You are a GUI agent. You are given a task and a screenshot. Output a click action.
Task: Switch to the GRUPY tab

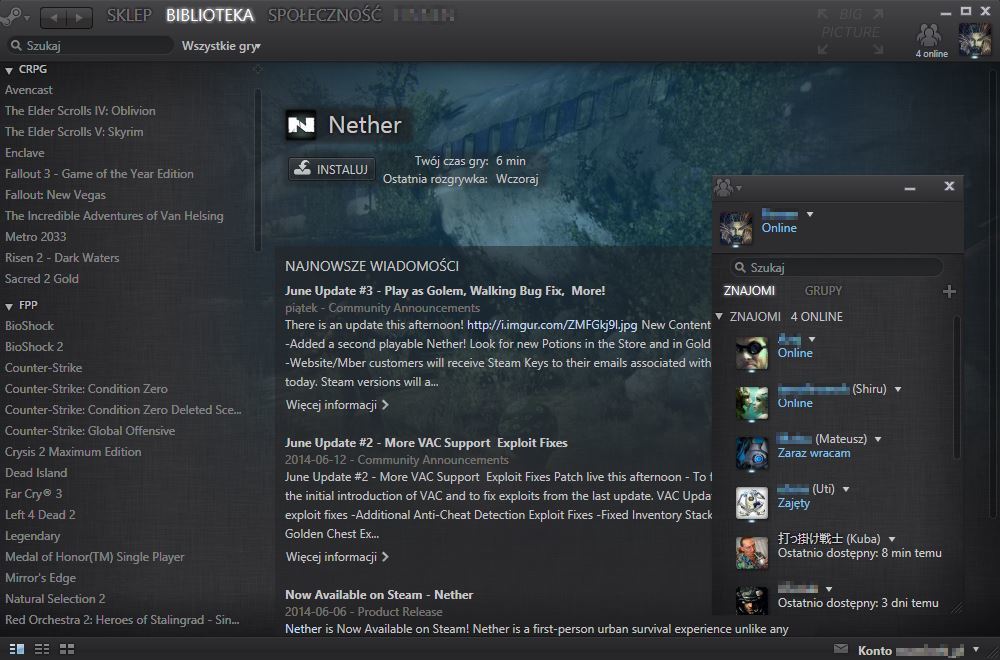(x=823, y=291)
